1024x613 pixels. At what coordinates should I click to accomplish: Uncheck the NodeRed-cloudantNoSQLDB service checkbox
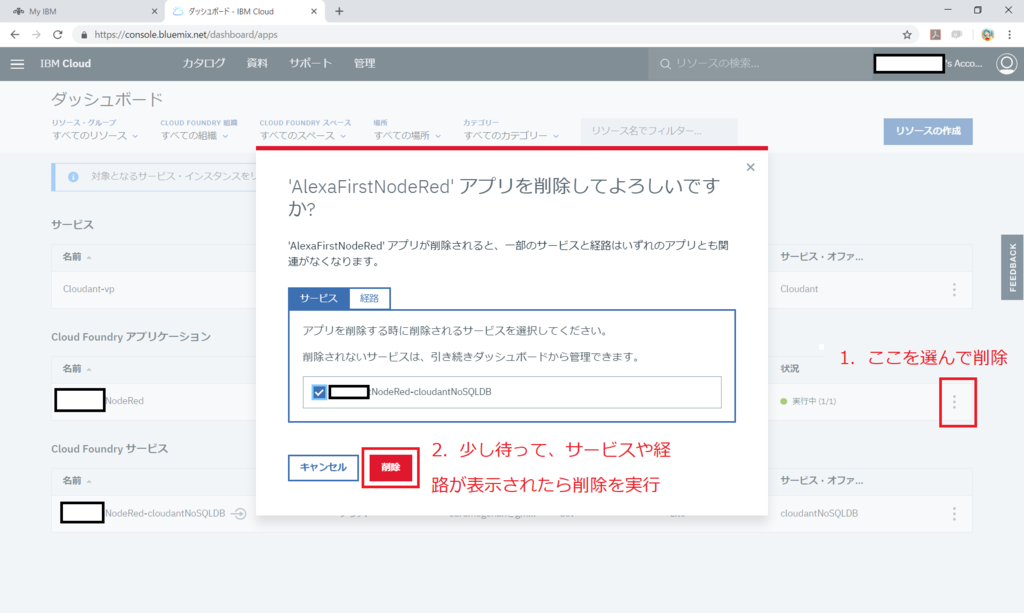click(319, 392)
